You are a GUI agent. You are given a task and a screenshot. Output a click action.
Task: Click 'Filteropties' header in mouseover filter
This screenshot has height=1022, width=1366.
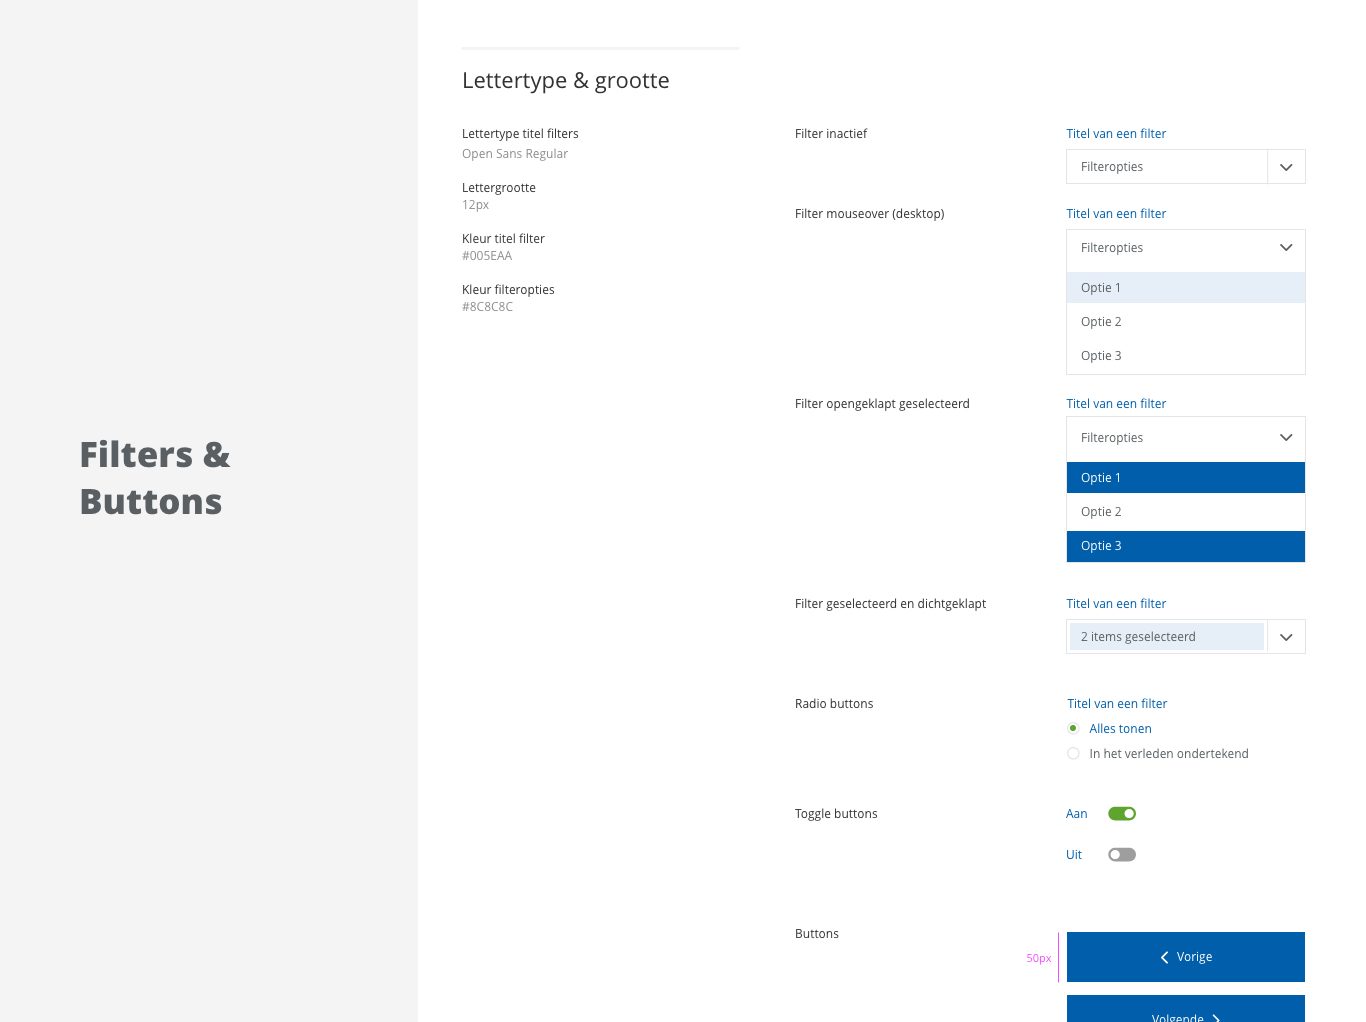tap(1112, 247)
